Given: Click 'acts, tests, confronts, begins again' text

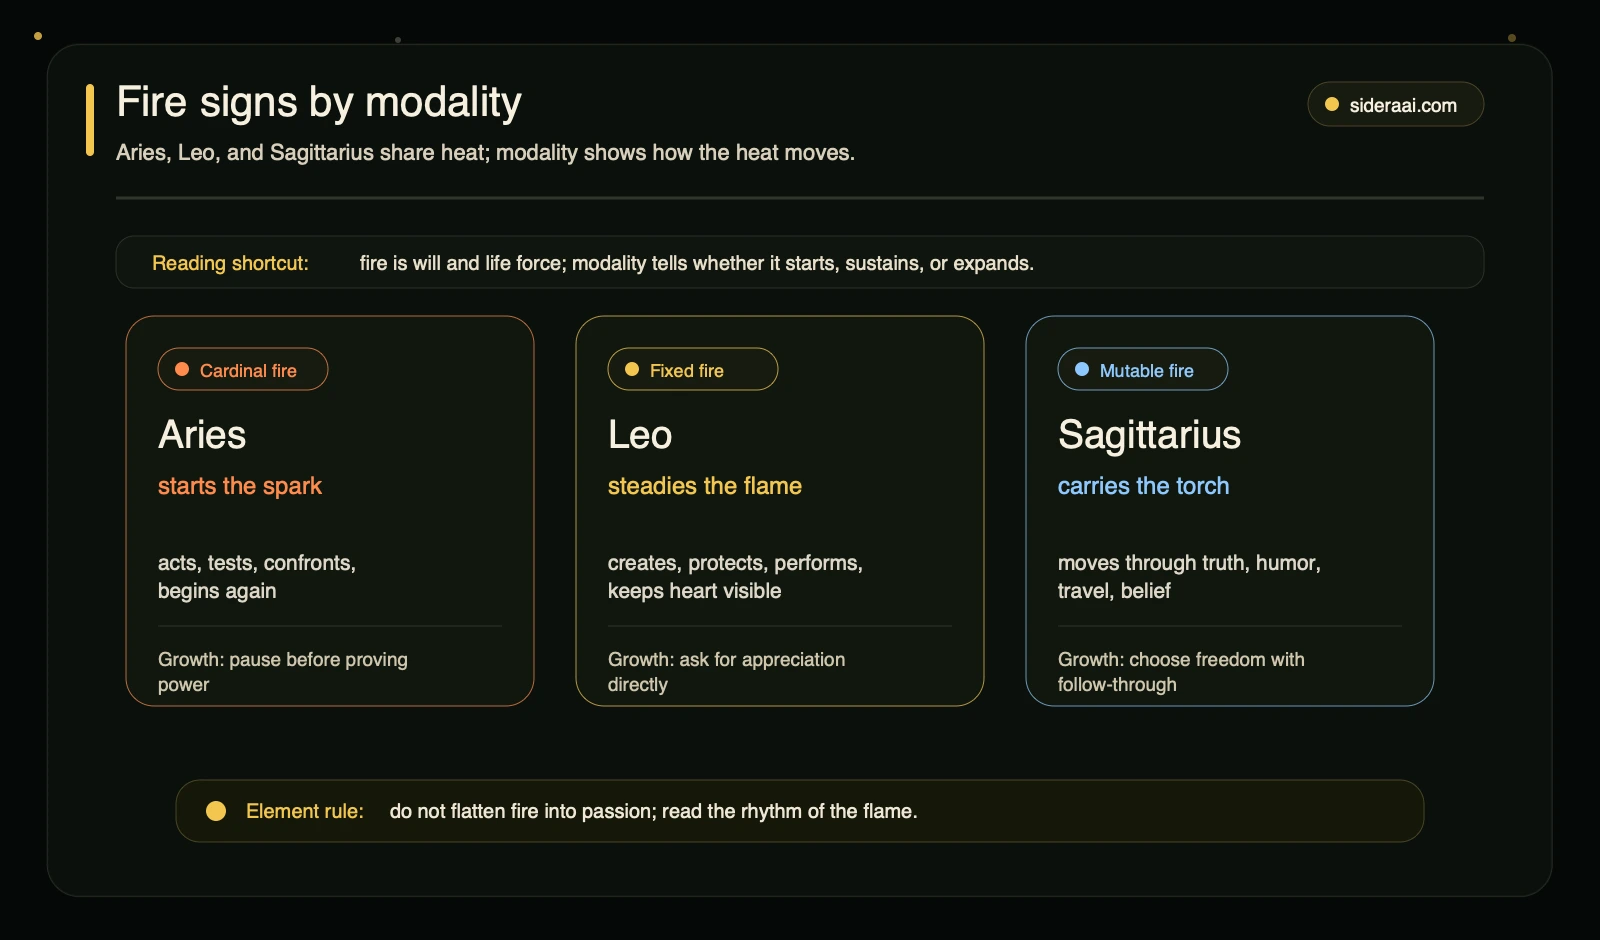Looking at the screenshot, I should point(257,577).
